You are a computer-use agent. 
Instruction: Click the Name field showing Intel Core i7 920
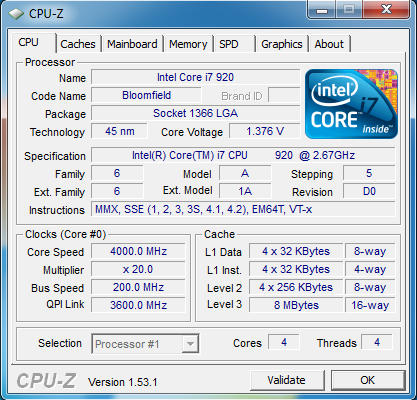coord(196,77)
